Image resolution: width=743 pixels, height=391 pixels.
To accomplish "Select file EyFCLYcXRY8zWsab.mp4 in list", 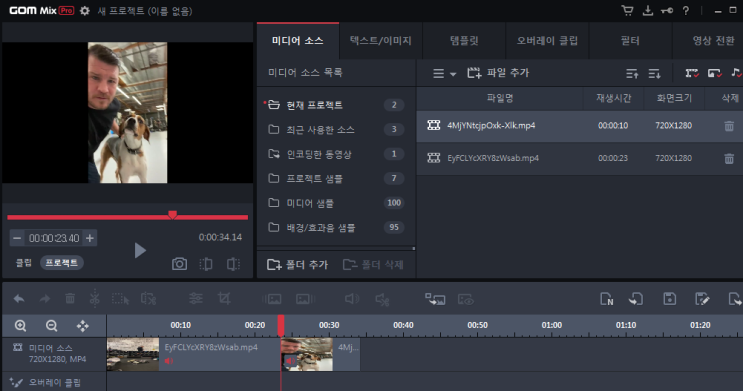I will pos(580,158).
